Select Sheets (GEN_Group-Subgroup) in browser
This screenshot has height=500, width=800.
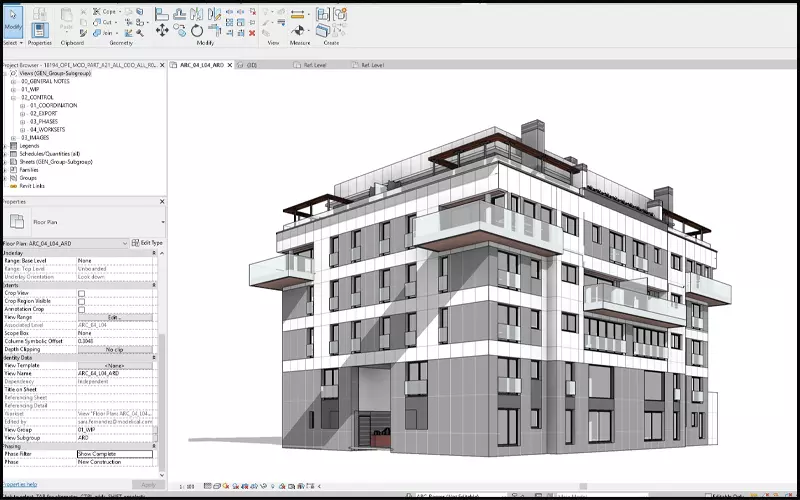point(56,162)
